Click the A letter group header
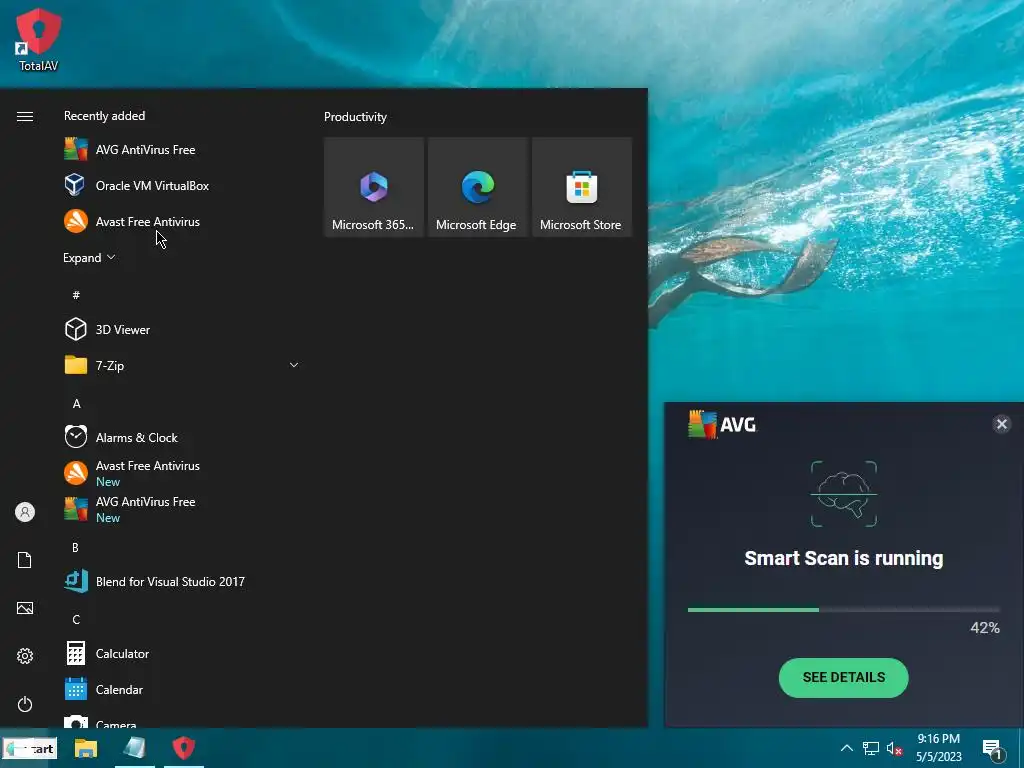 pos(76,404)
